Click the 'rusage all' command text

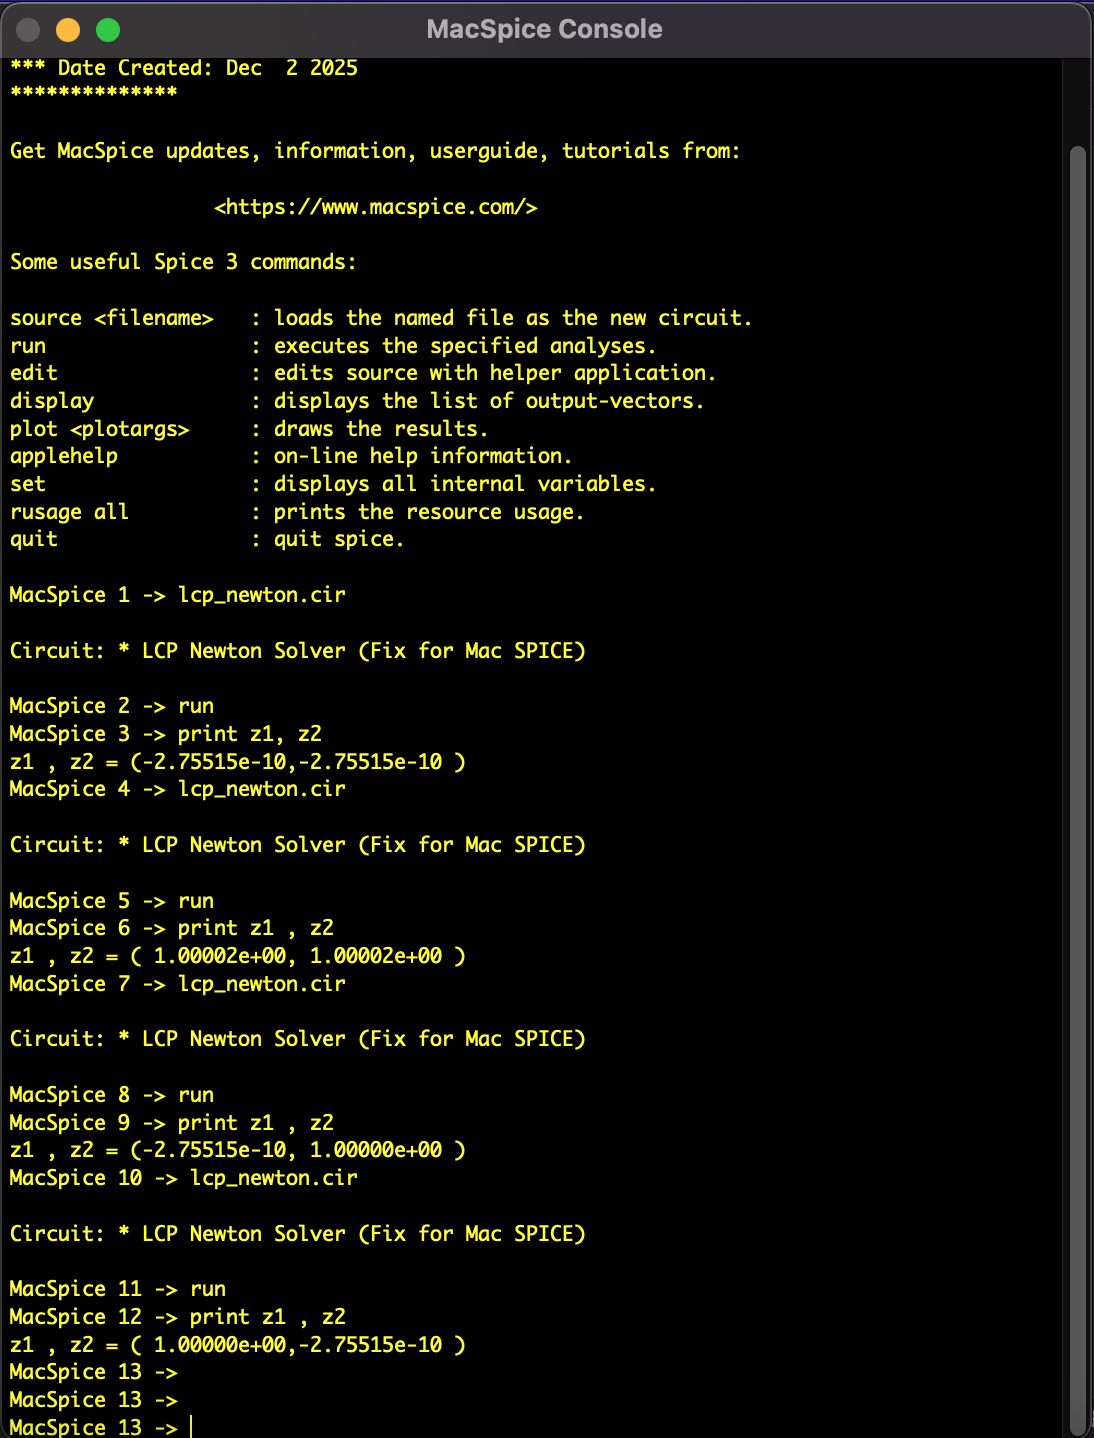69,512
